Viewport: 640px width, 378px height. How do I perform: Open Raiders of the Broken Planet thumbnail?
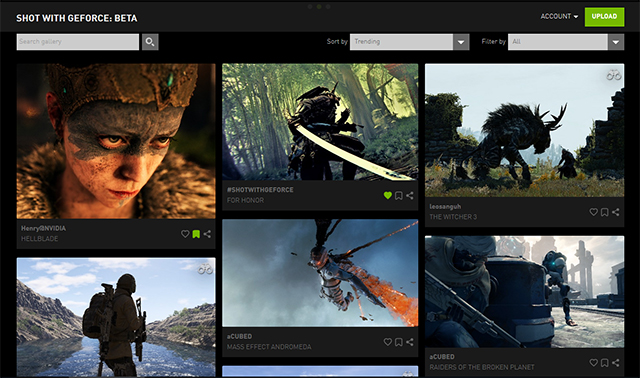[524, 291]
